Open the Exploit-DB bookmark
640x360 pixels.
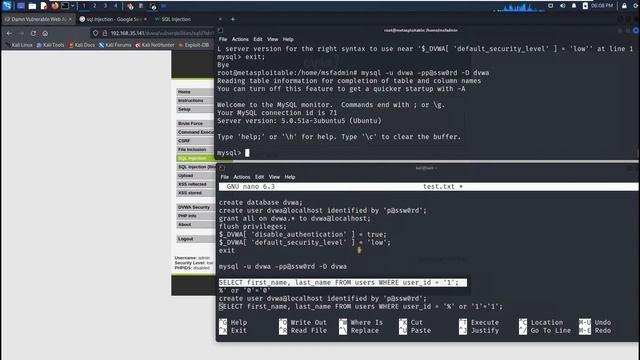click(194, 45)
